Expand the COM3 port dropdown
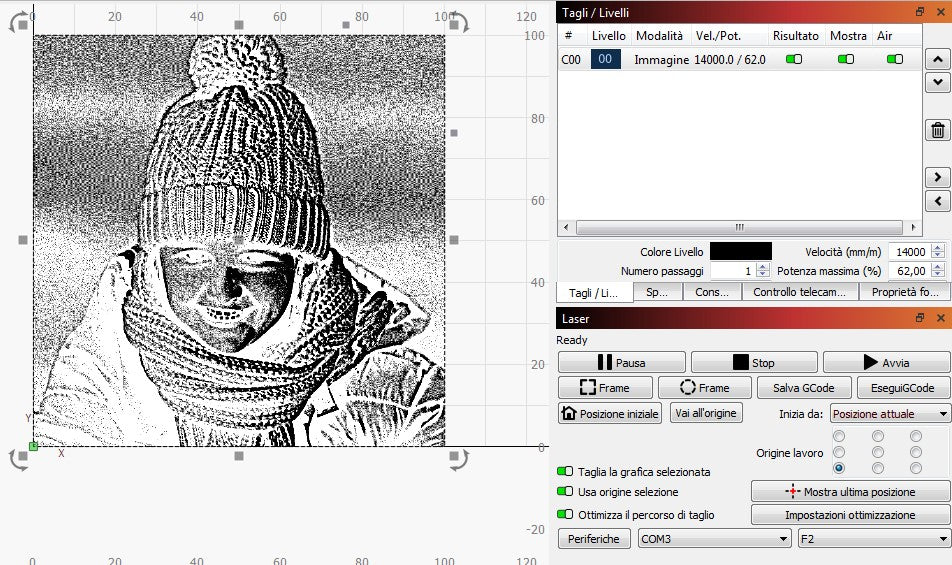Viewport: 952px width, 565px height. [x=714, y=539]
